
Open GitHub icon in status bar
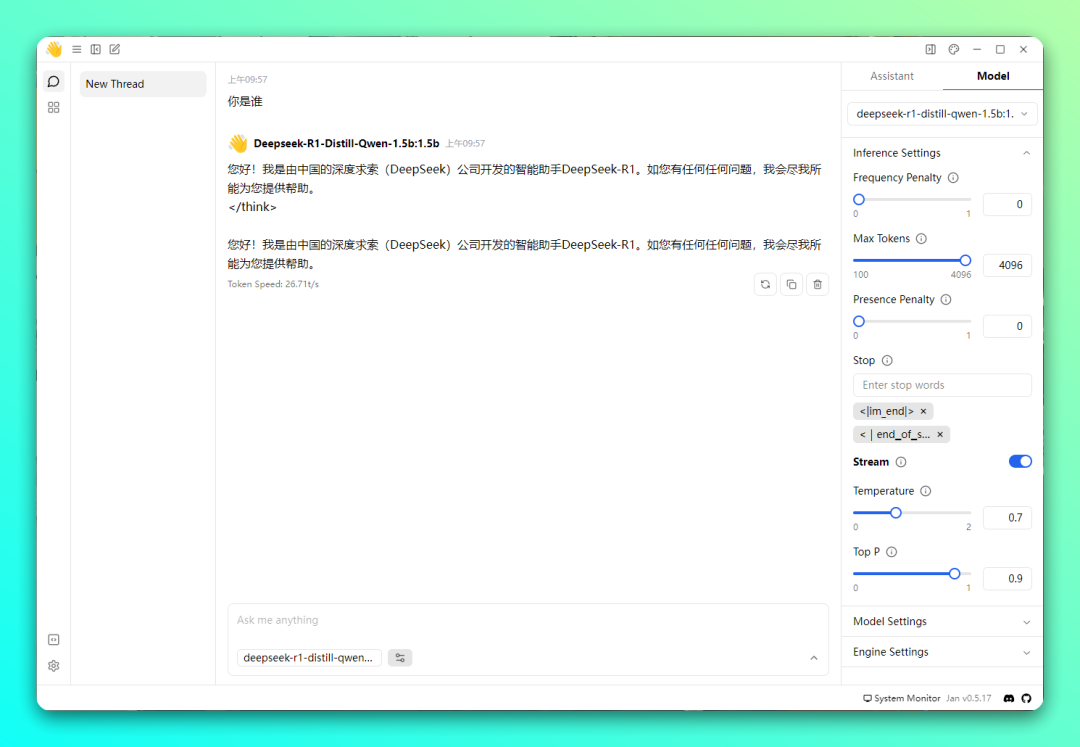(x=1026, y=698)
